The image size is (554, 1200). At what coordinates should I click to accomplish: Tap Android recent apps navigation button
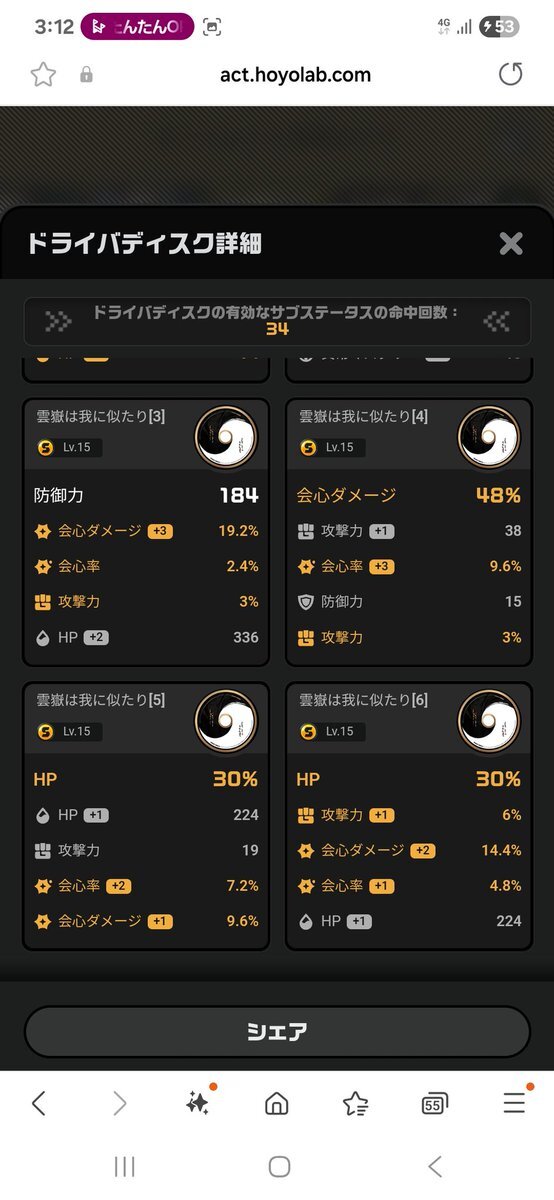(124, 1166)
